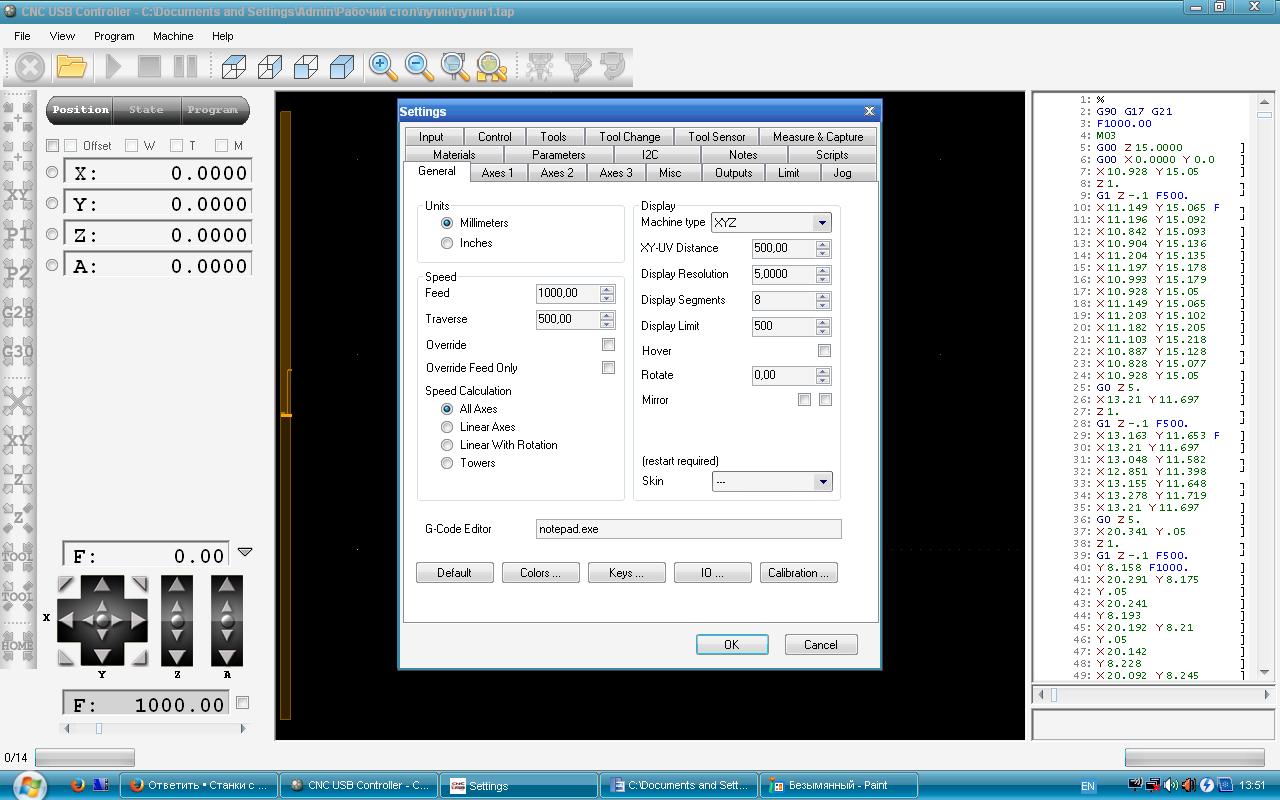Viewport: 1280px width, 800px height.
Task: Select Linear Axes speed calculation
Action: click(447, 427)
